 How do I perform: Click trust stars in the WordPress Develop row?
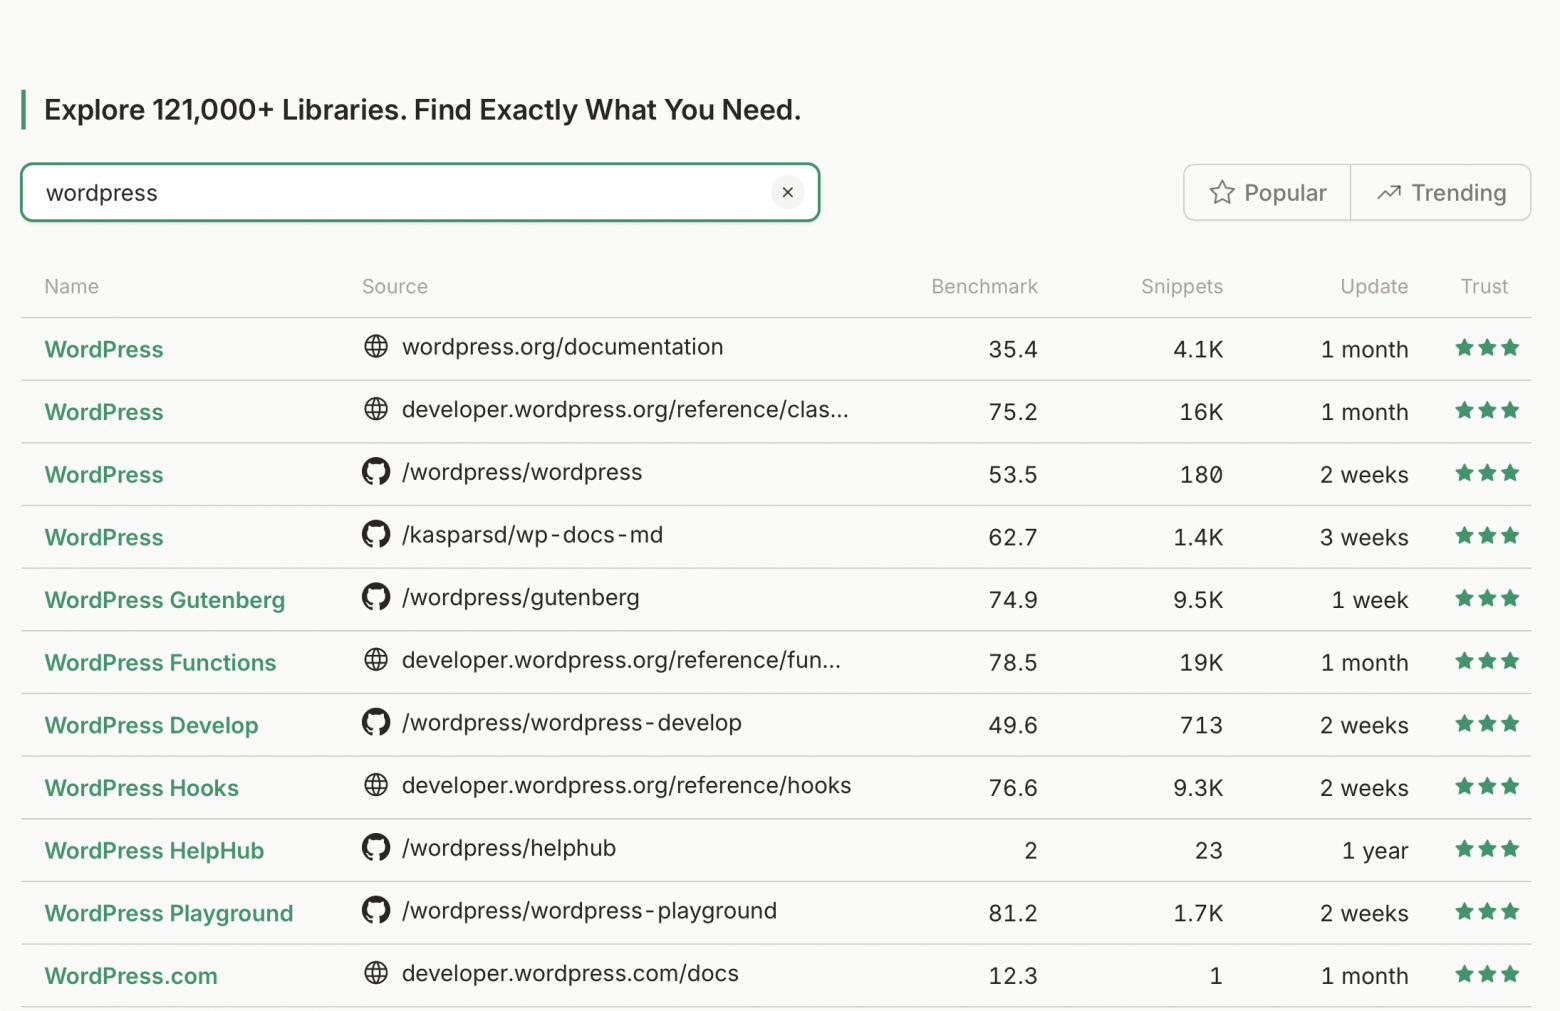[x=1487, y=723]
